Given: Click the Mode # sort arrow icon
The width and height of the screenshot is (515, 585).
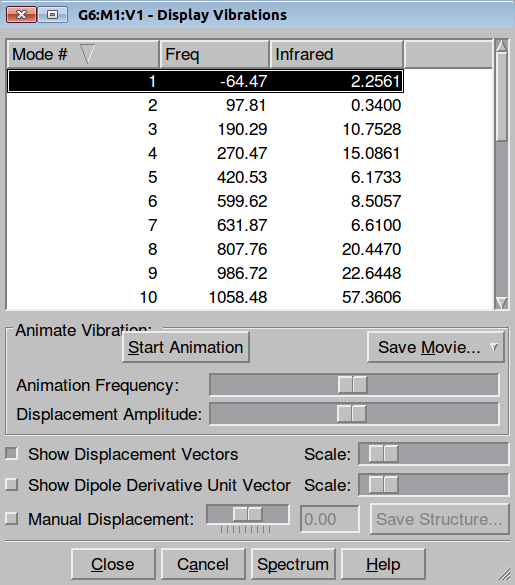Looking at the screenshot, I should click(x=88, y=54).
